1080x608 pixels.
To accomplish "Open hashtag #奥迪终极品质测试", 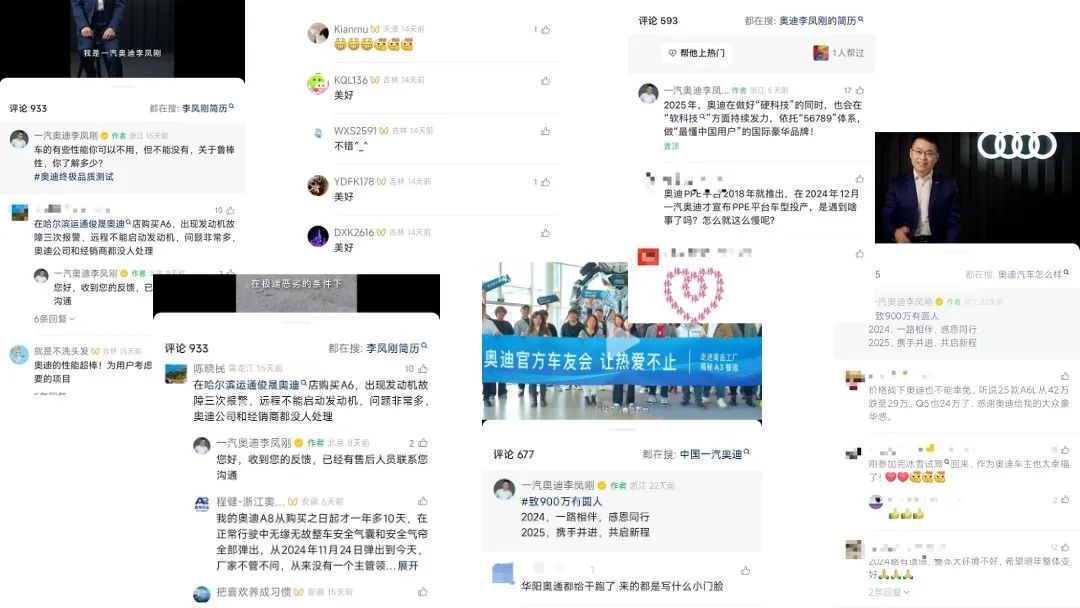I will coord(74,177).
